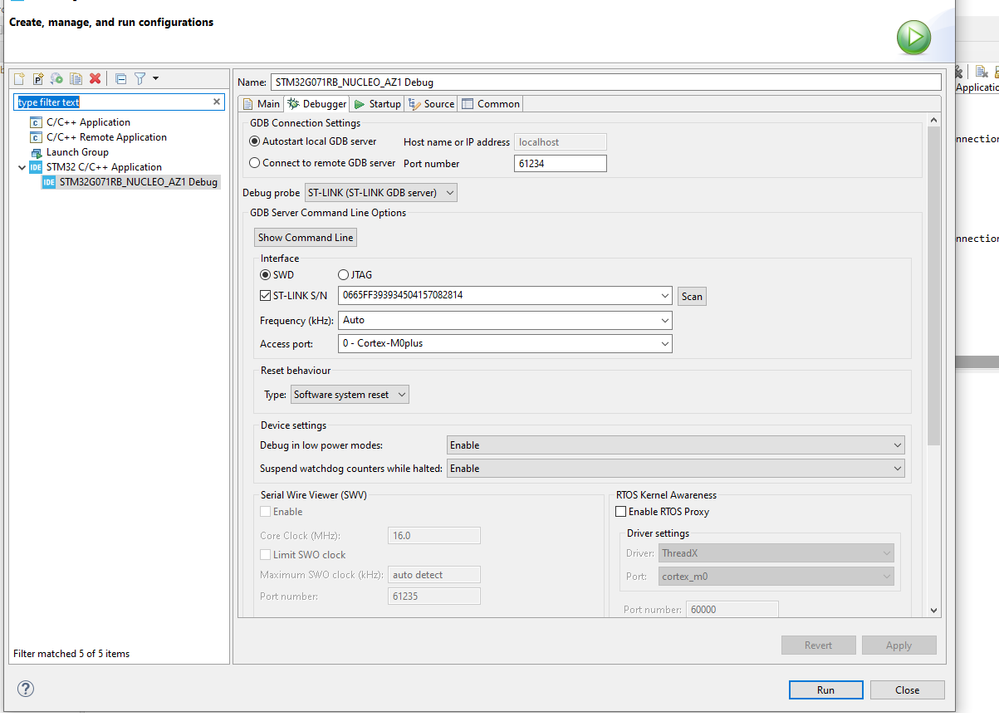Click the scroll down arrow of Debugger pane

[x=933, y=610]
